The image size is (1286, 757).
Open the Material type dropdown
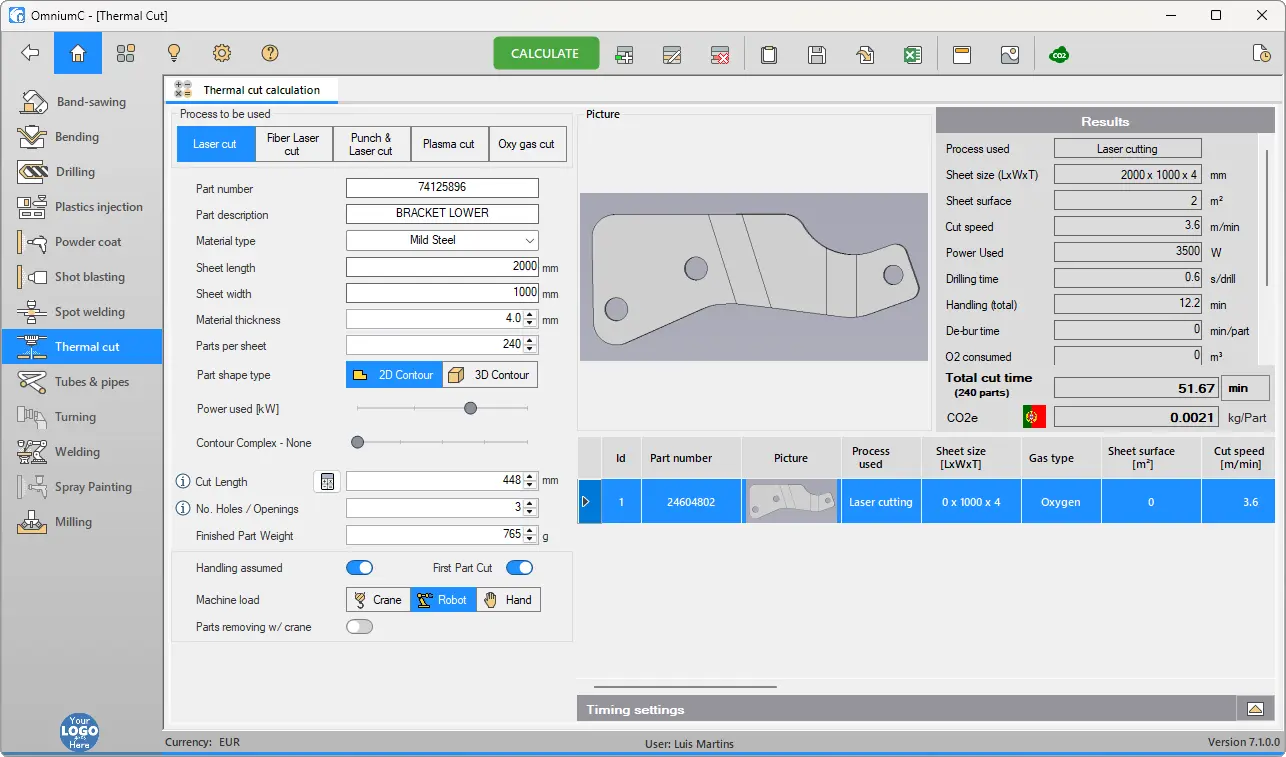pos(442,240)
